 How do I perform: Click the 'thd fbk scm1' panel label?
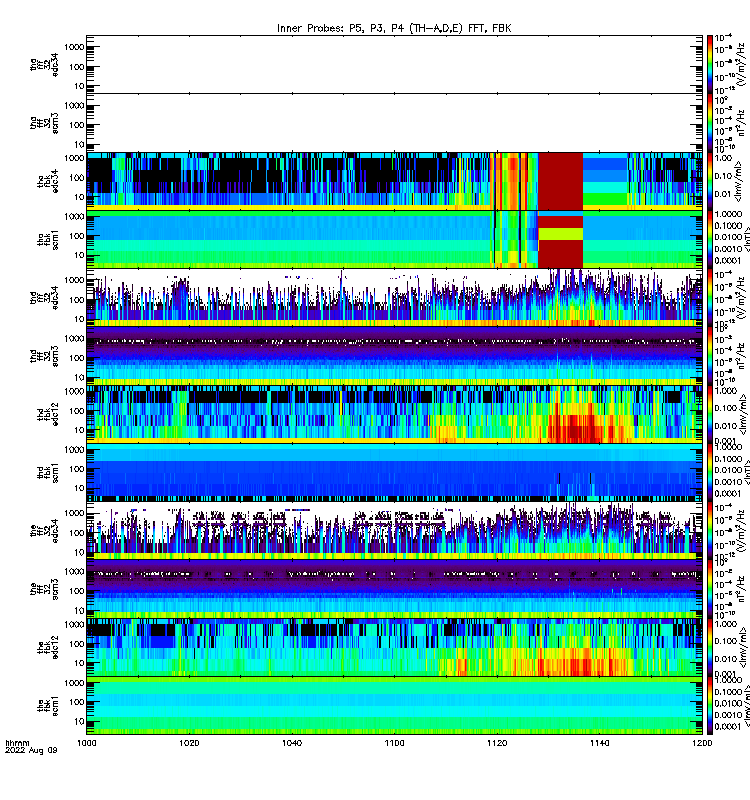tap(48, 472)
